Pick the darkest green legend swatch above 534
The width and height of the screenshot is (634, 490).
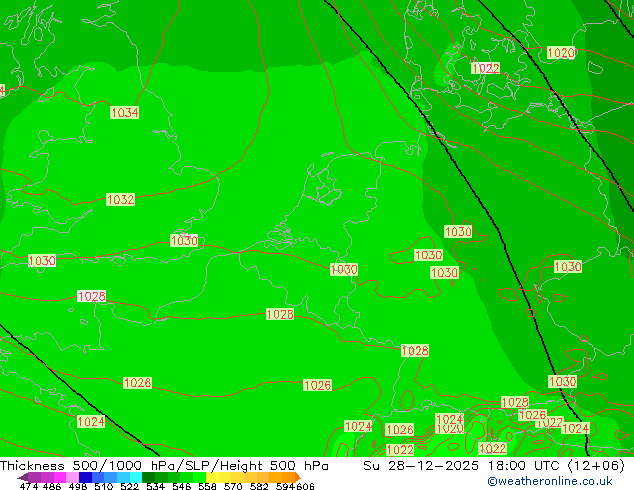(x=148, y=477)
